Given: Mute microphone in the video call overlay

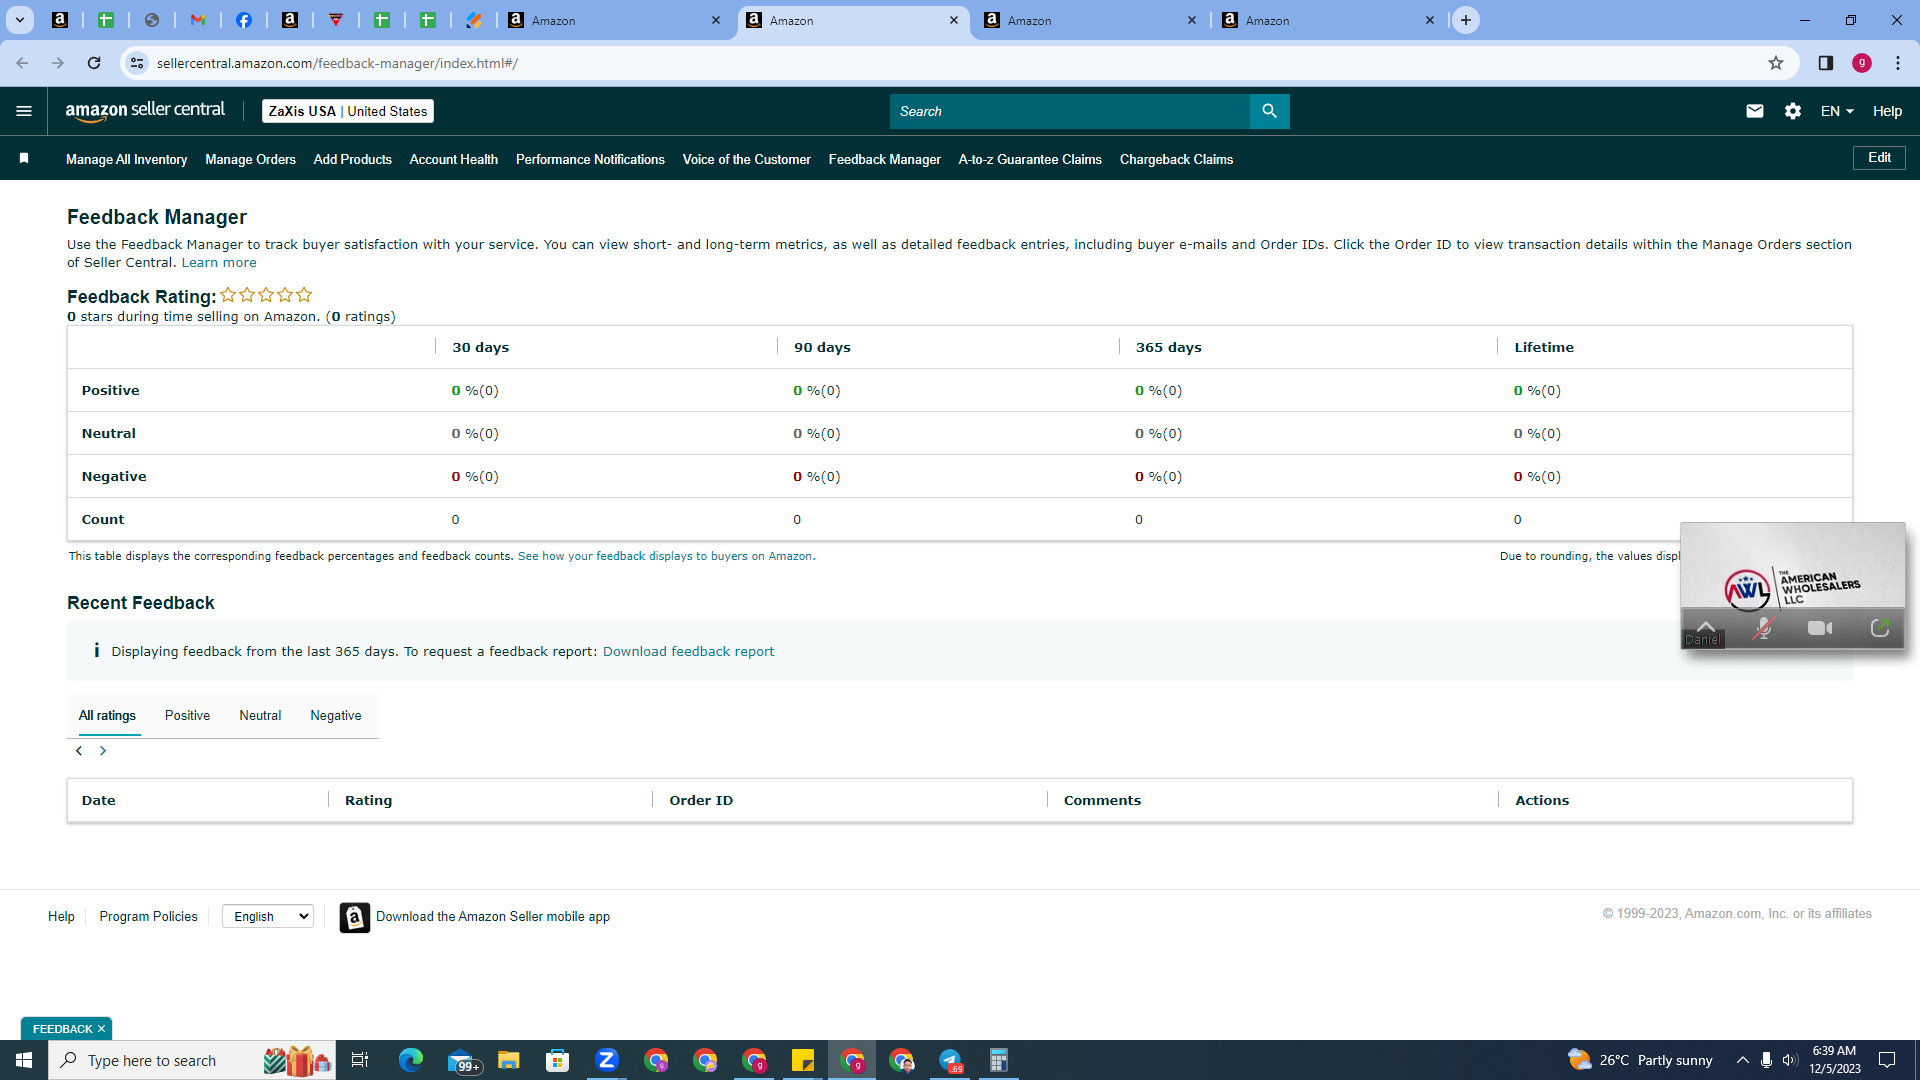Looking at the screenshot, I should click(x=1764, y=628).
